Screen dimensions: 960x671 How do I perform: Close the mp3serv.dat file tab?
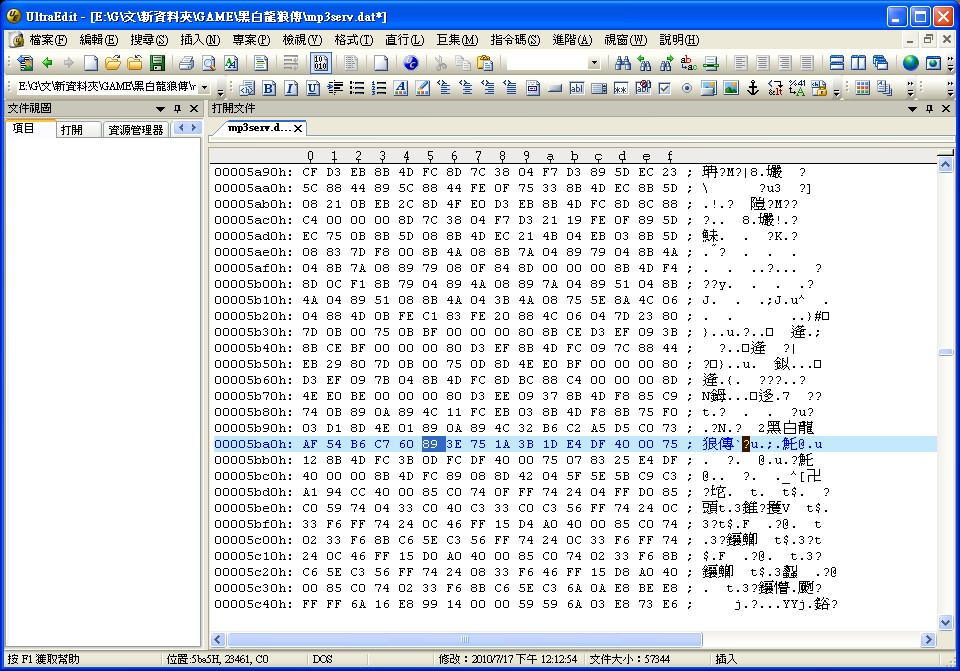(x=298, y=129)
